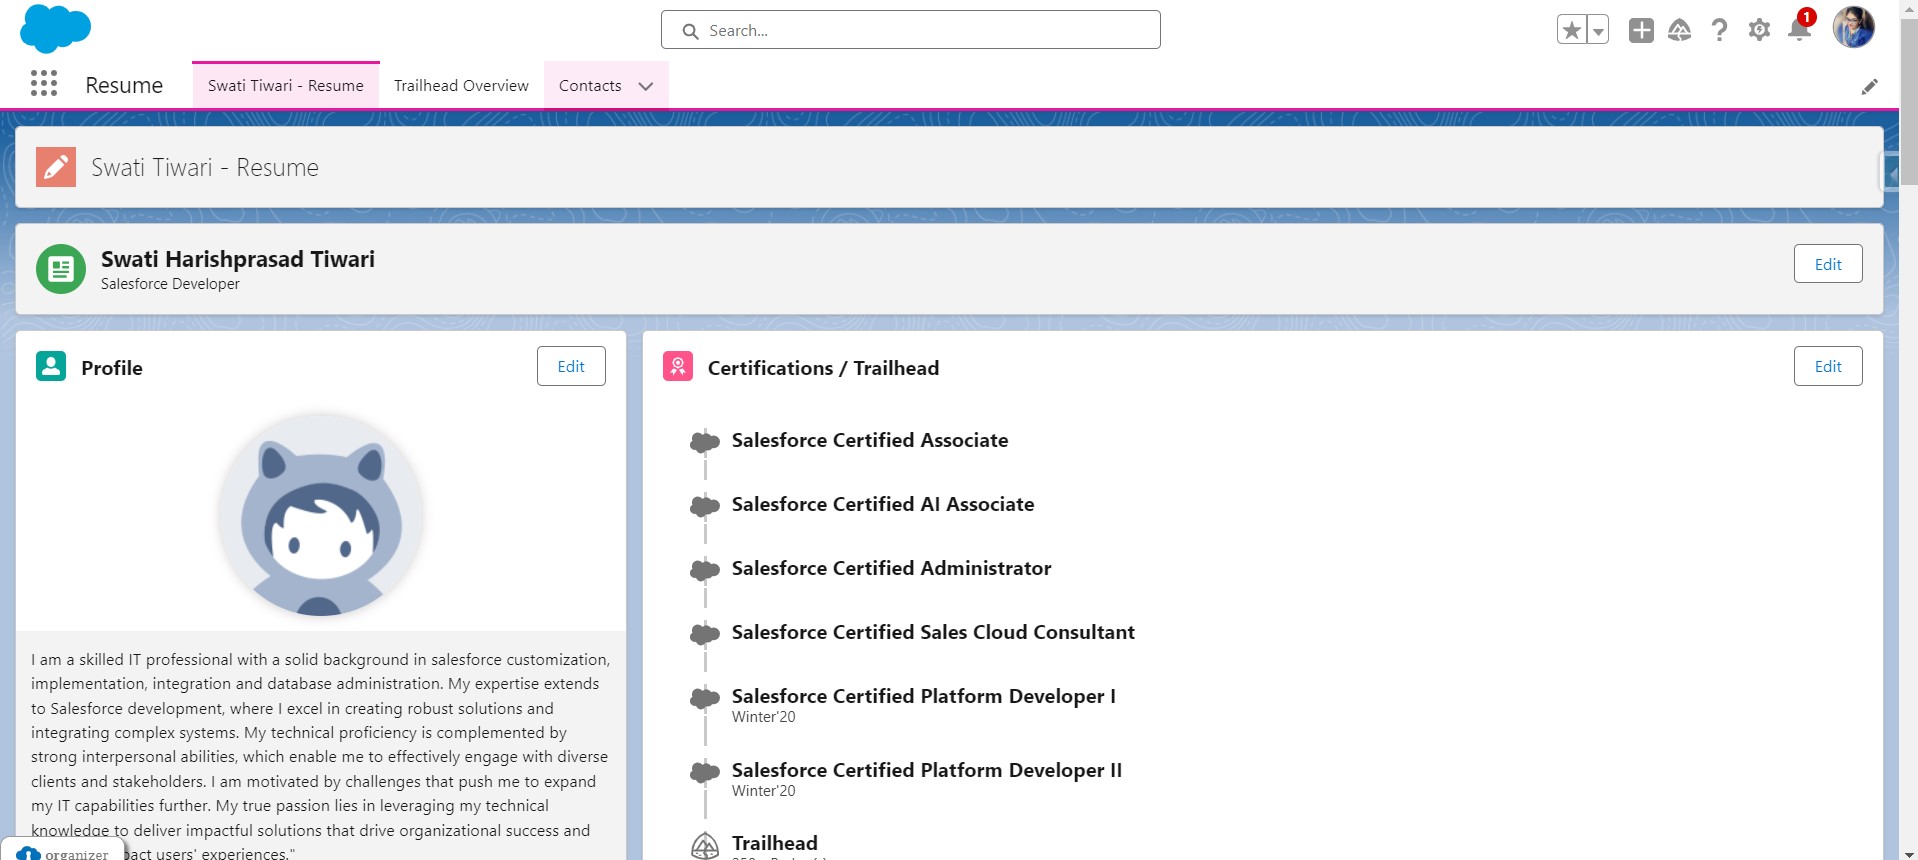Click the Resume app name
Viewport: 1918px width, 860px height.
124,85
